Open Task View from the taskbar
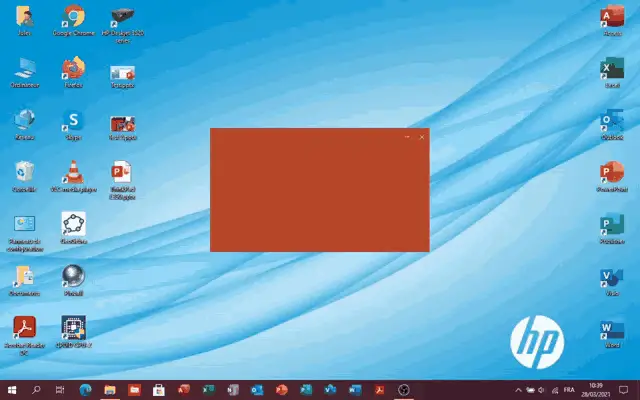 pos(61,389)
